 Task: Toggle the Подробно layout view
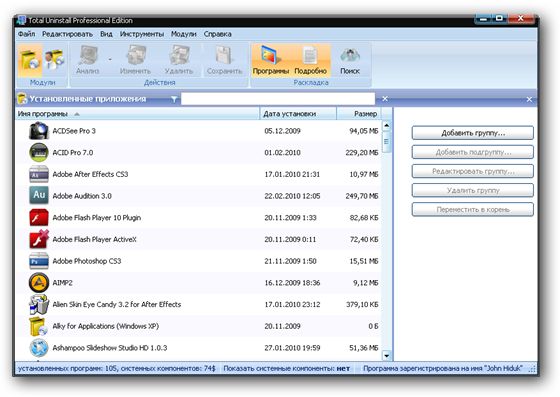(x=310, y=60)
